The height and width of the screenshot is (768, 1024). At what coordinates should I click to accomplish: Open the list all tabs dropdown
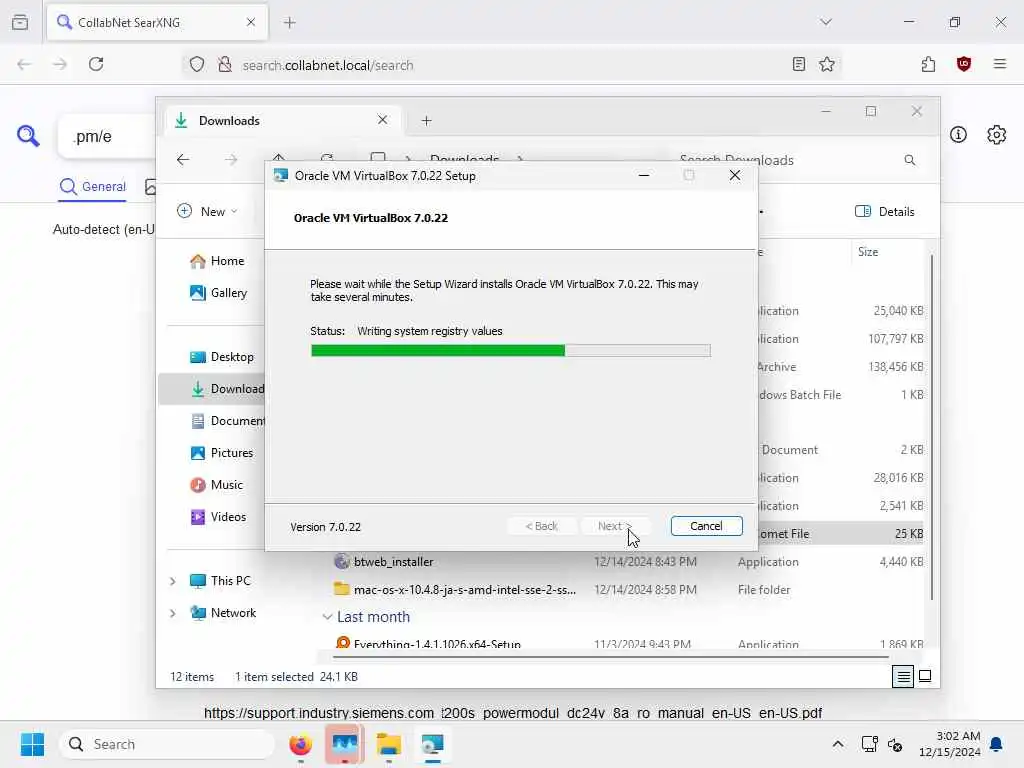click(826, 22)
